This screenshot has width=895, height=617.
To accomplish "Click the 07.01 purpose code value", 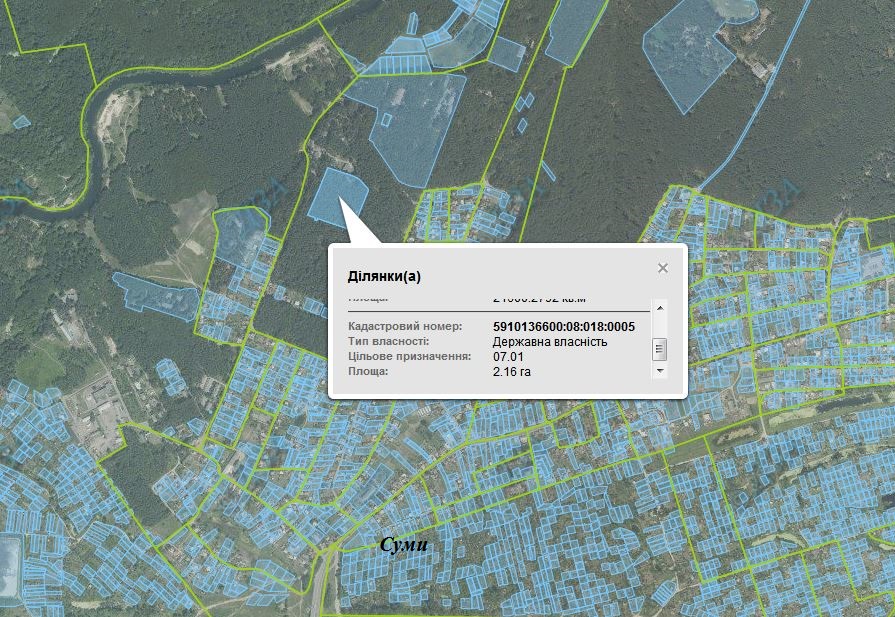I will click(509, 356).
